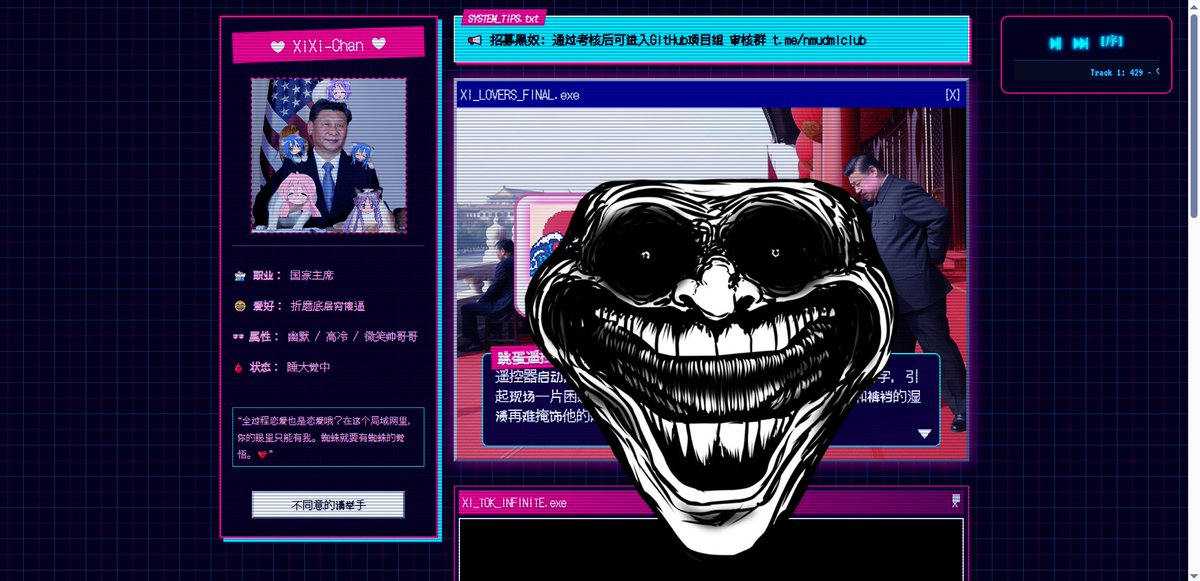This screenshot has height=581, width=1200.
Task: Click the 职业 row icon
Action: [x=239, y=275]
